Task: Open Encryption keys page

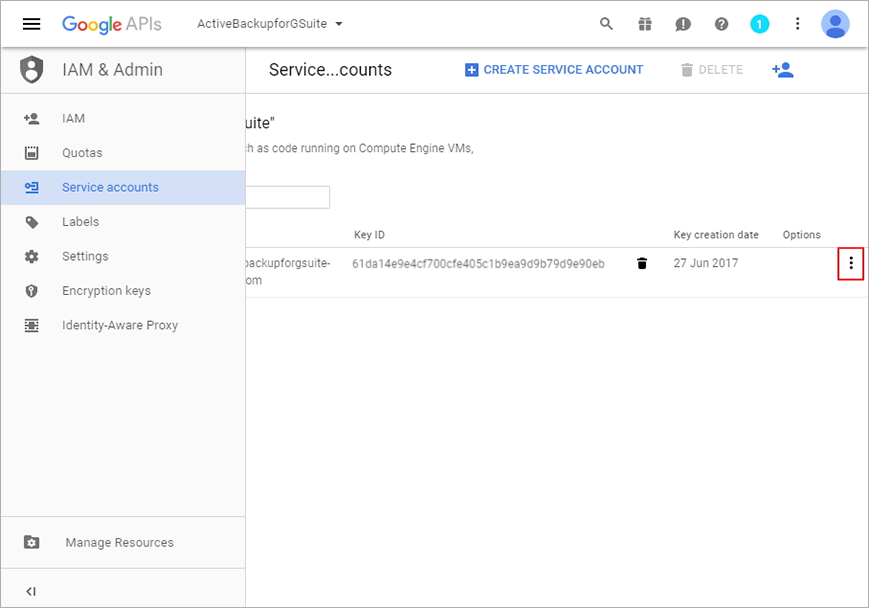Action: [x=106, y=290]
